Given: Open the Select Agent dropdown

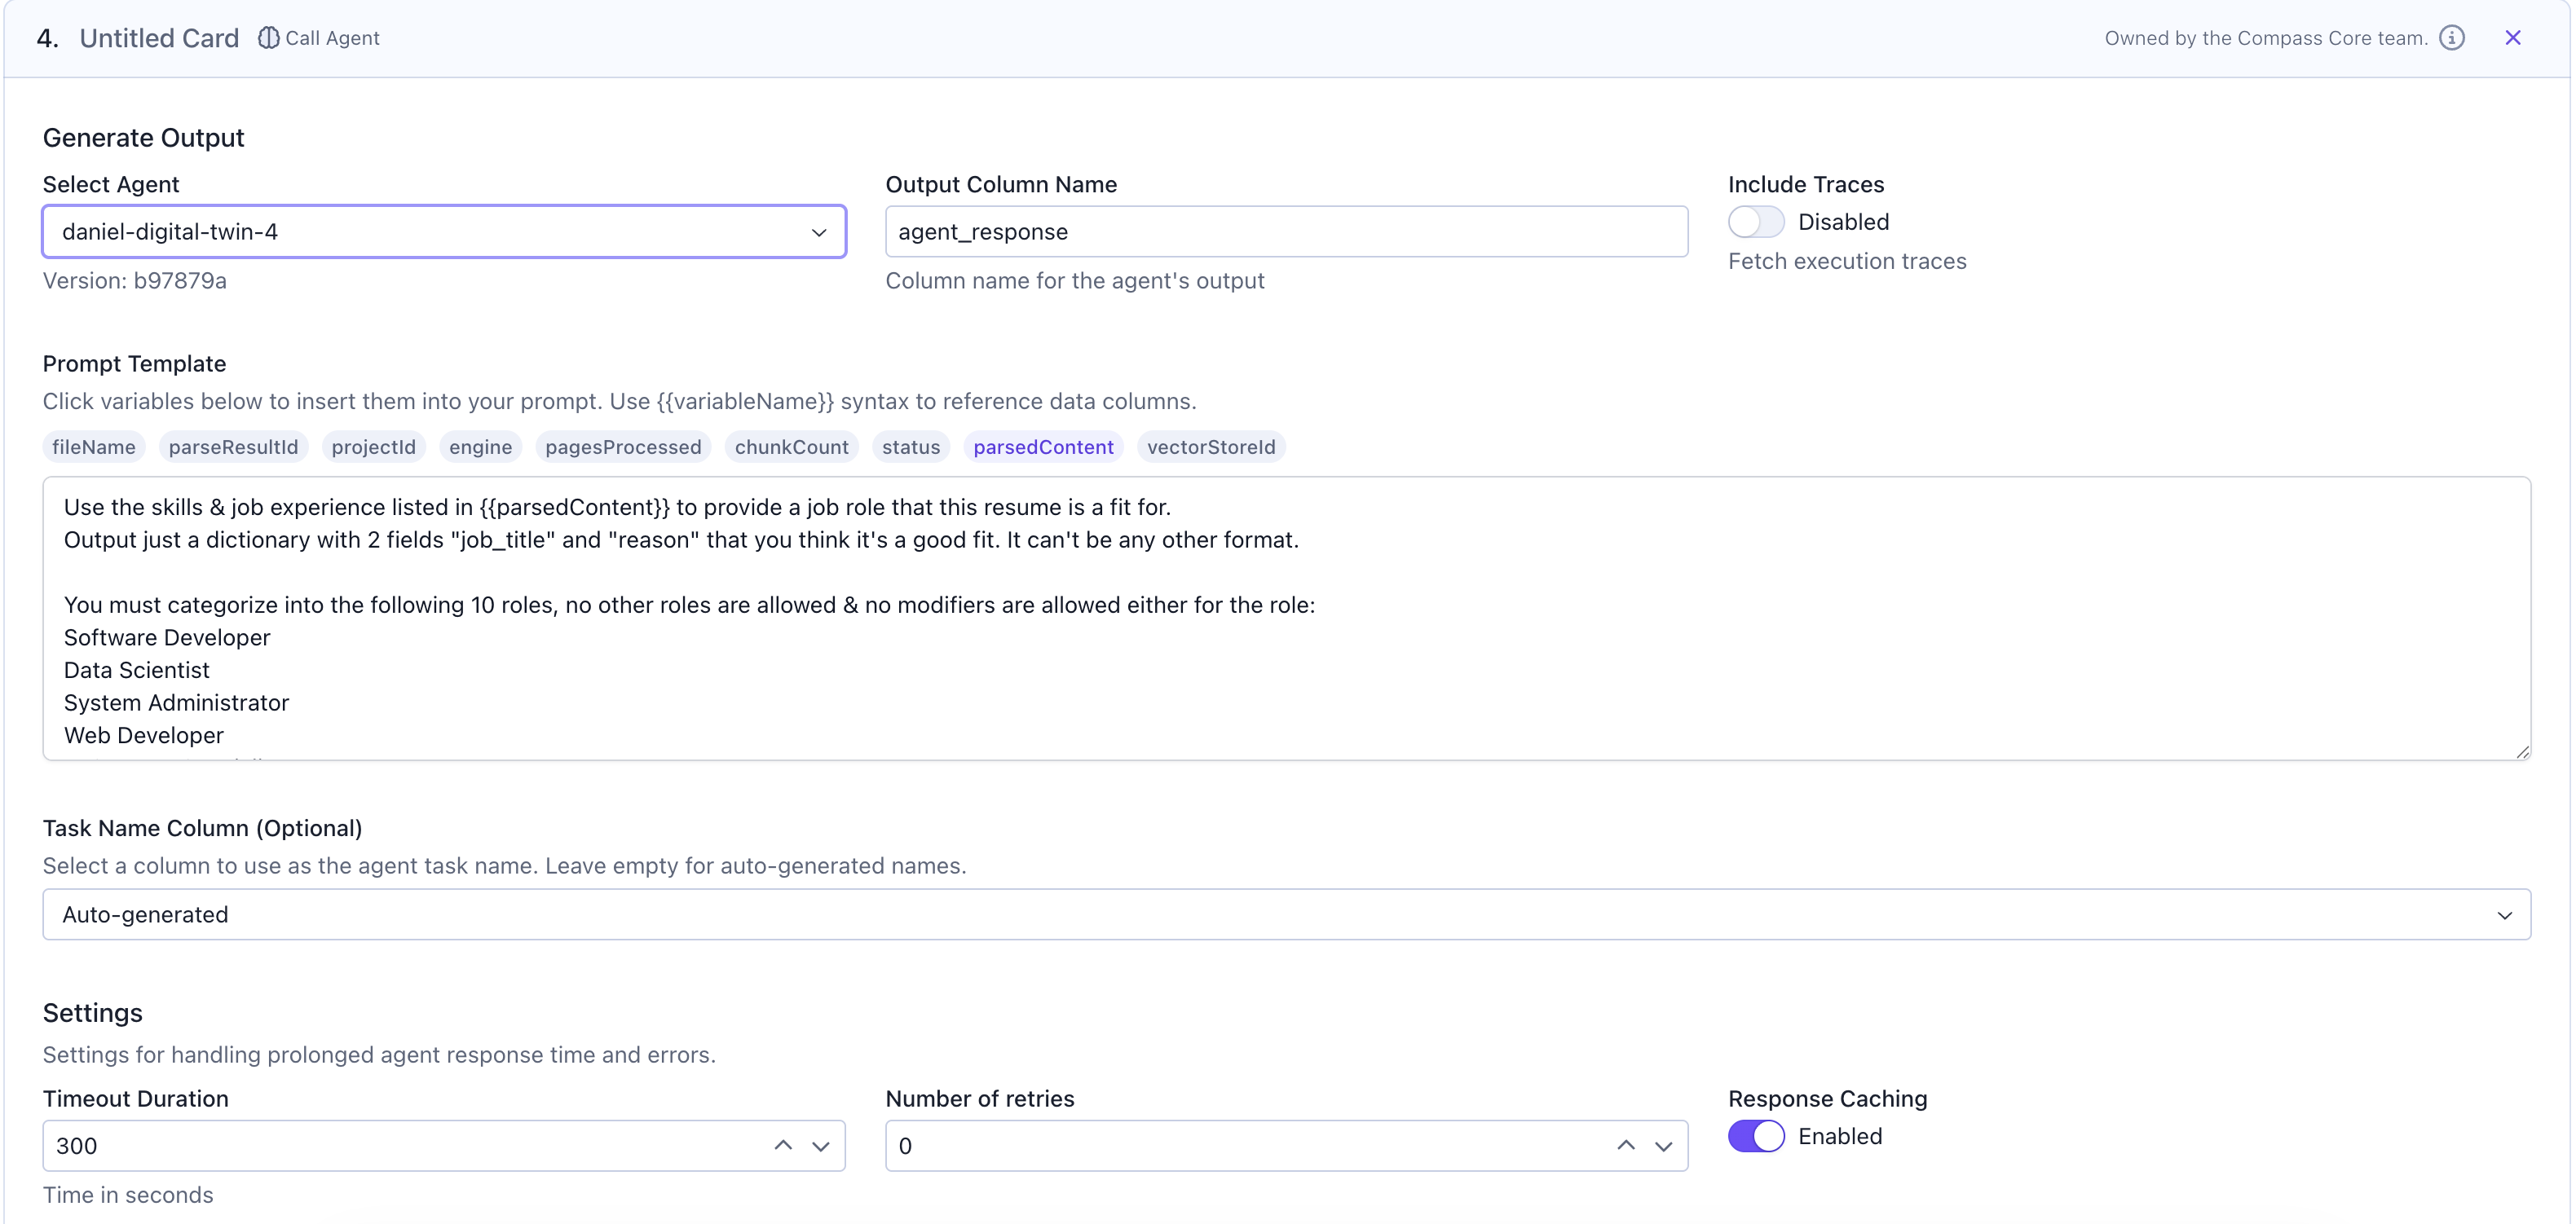Looking at the screenshot, I should click(x=444, y=232).
